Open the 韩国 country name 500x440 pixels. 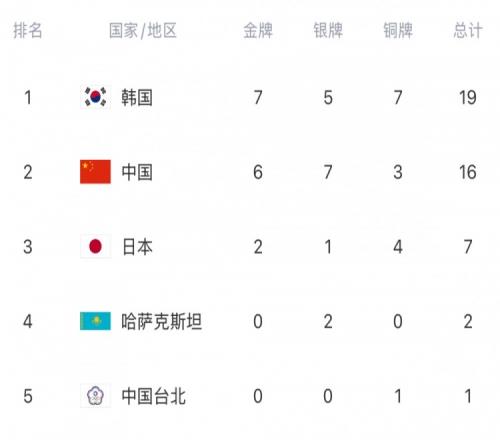(137, 98)
